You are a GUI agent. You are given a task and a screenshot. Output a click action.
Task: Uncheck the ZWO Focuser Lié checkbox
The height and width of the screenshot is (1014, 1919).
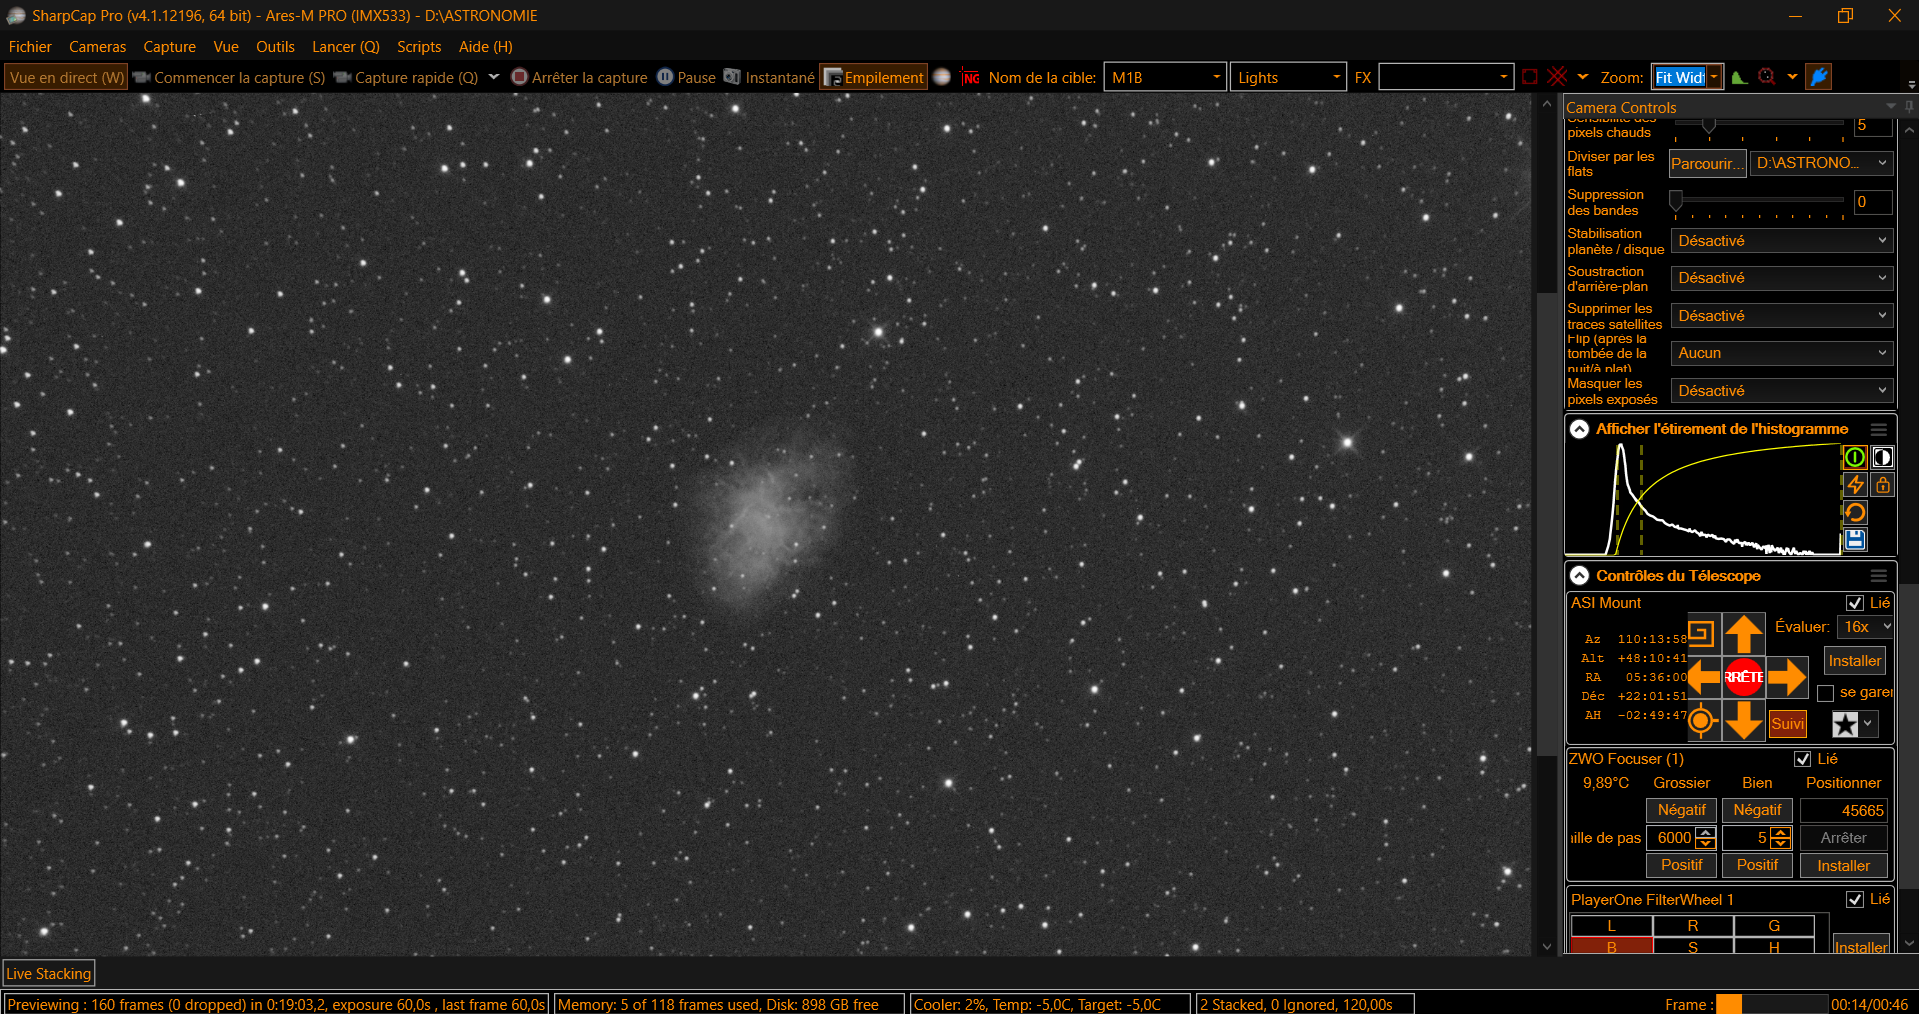coord(1803,759)
